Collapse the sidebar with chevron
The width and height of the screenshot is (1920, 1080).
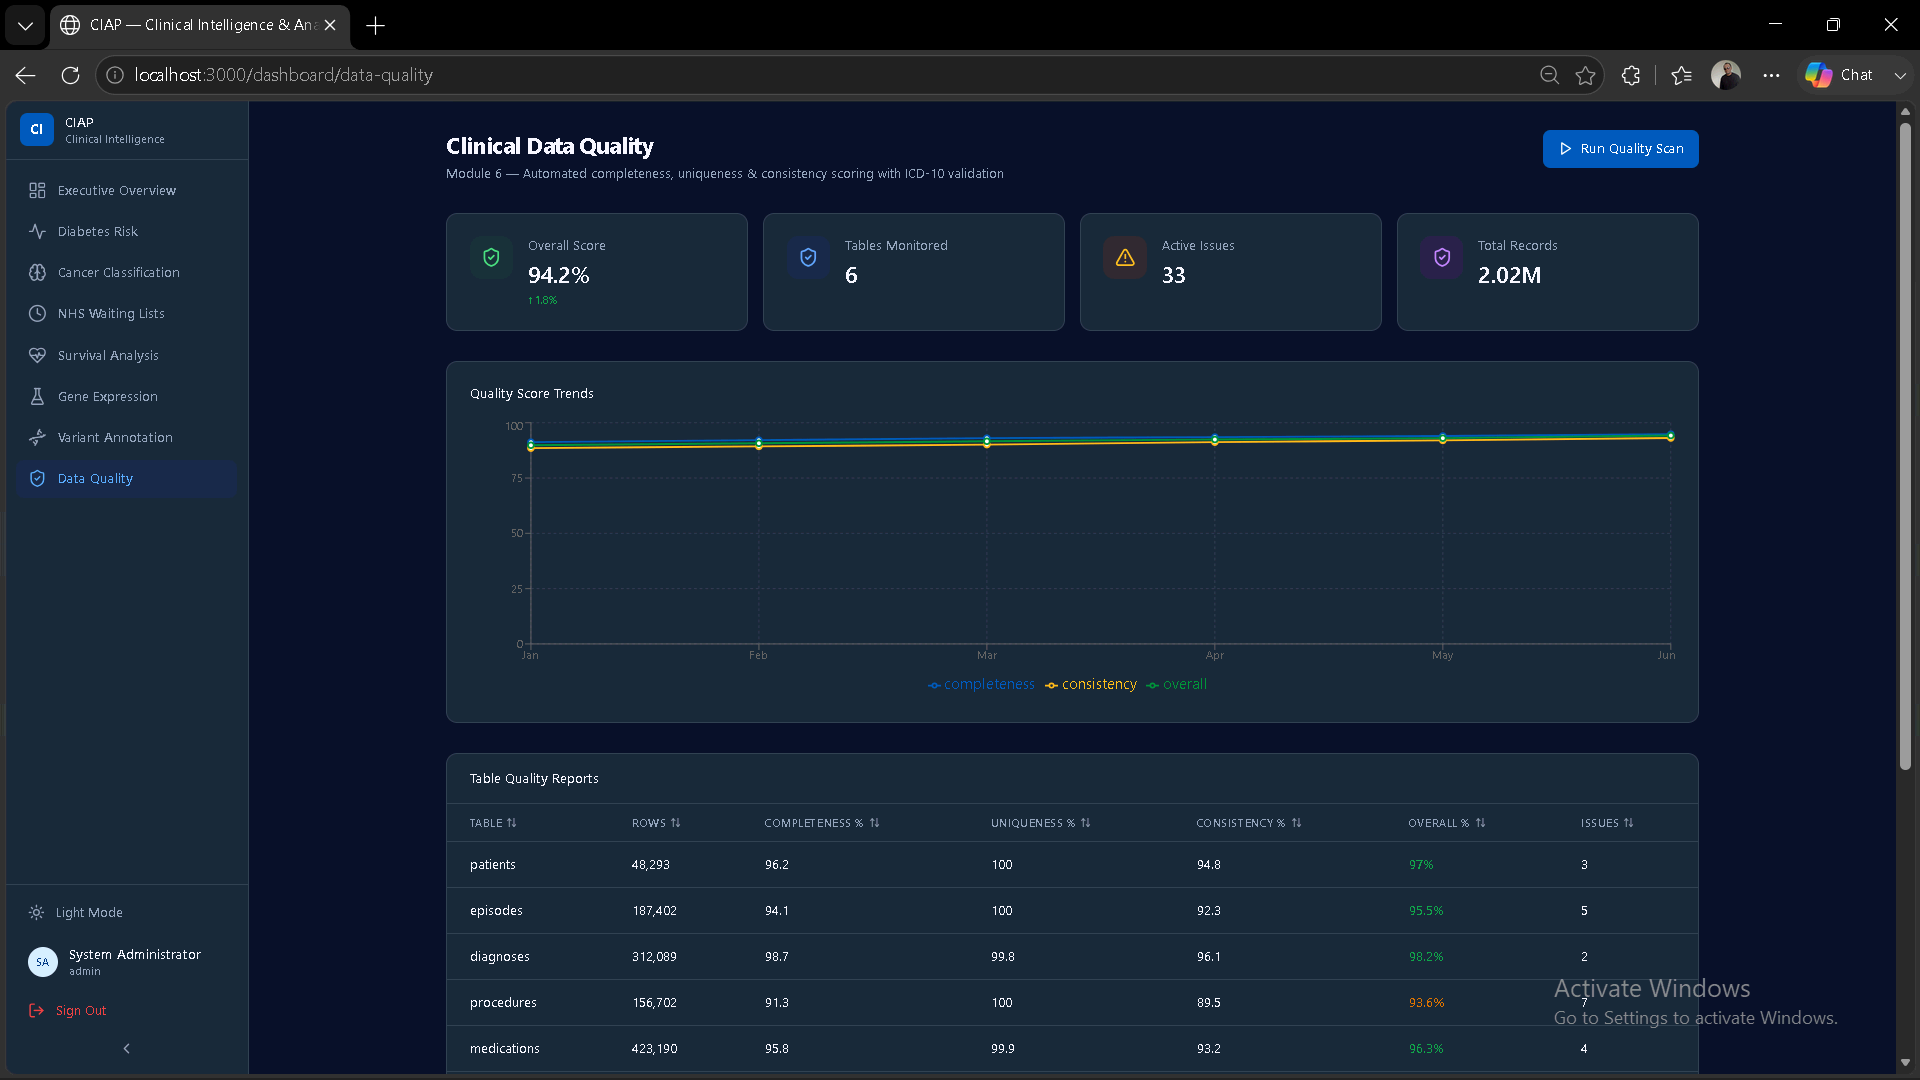(126, 1048)
